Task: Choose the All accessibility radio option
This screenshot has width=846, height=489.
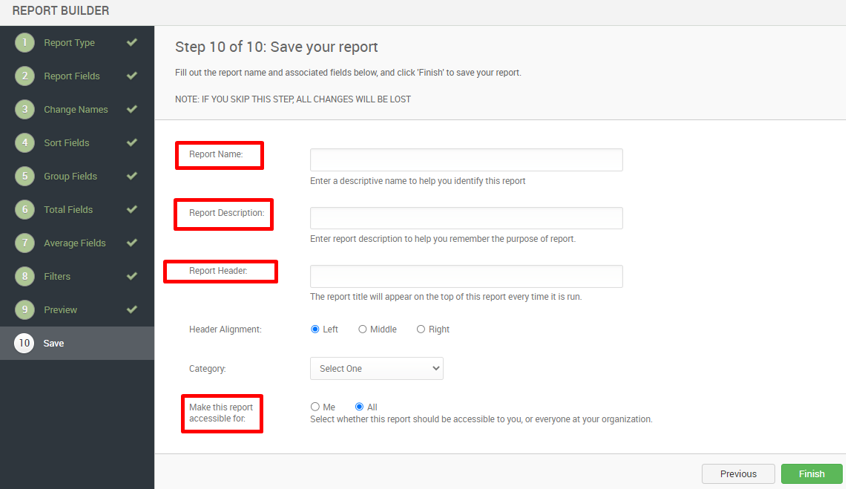Action: click(359, 406)
